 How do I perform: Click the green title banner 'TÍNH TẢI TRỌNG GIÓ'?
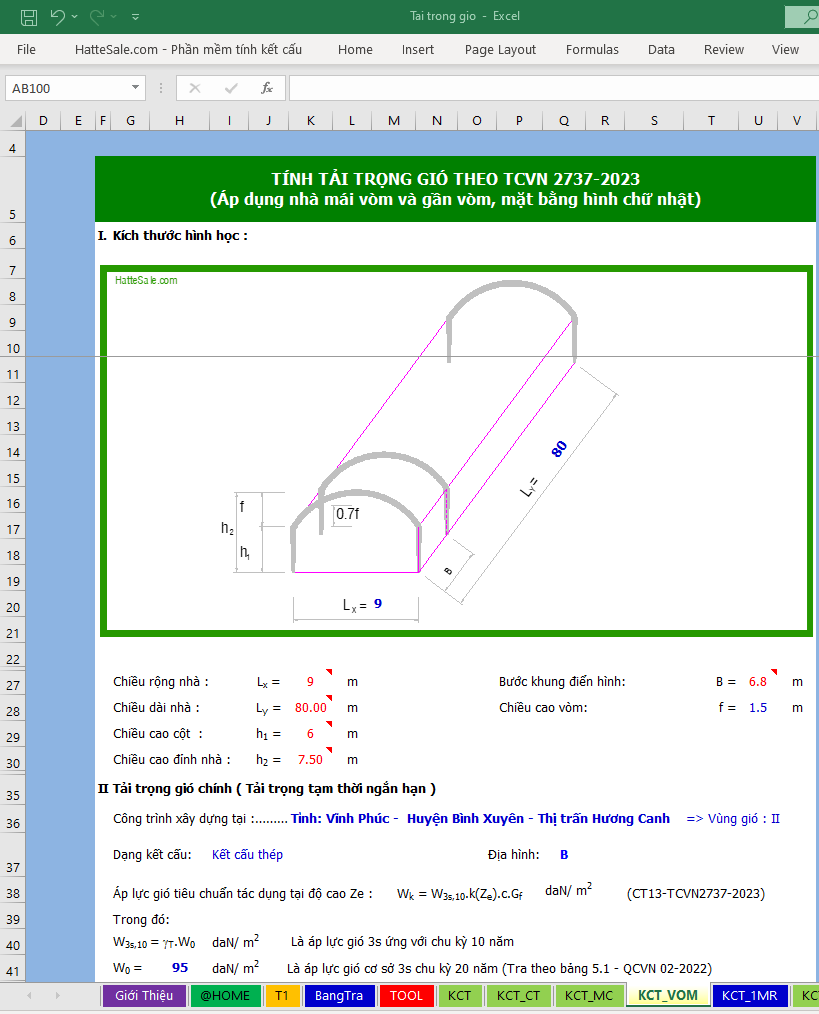(x=455, y=189)
